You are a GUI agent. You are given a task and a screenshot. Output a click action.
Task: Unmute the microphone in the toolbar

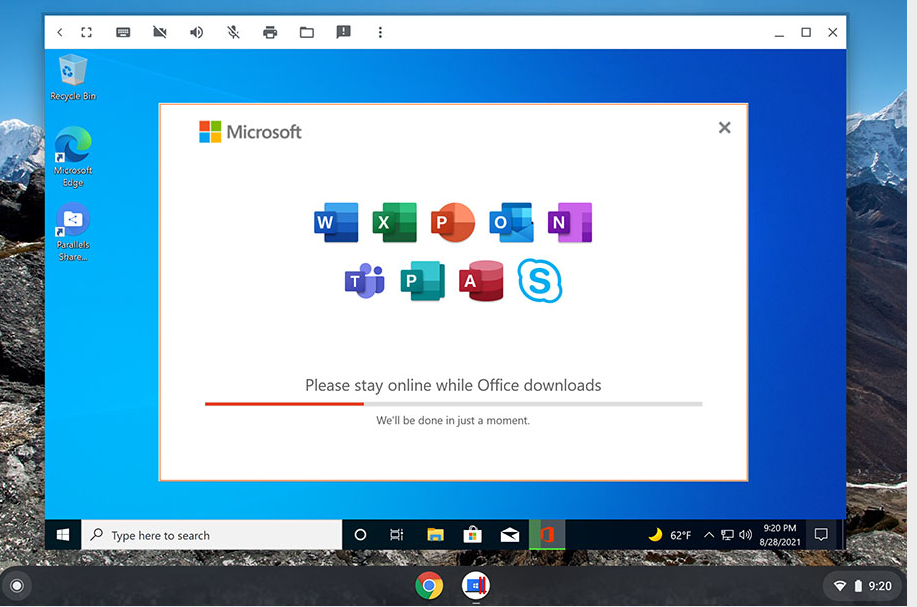click(x=233, y=32)
